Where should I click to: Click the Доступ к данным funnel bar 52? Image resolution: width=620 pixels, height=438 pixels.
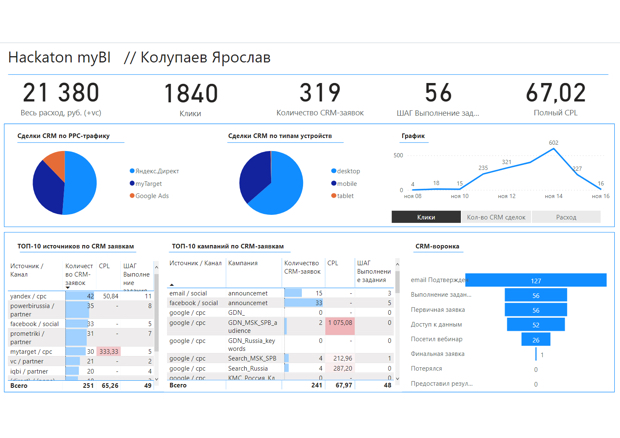click(536, 325)
